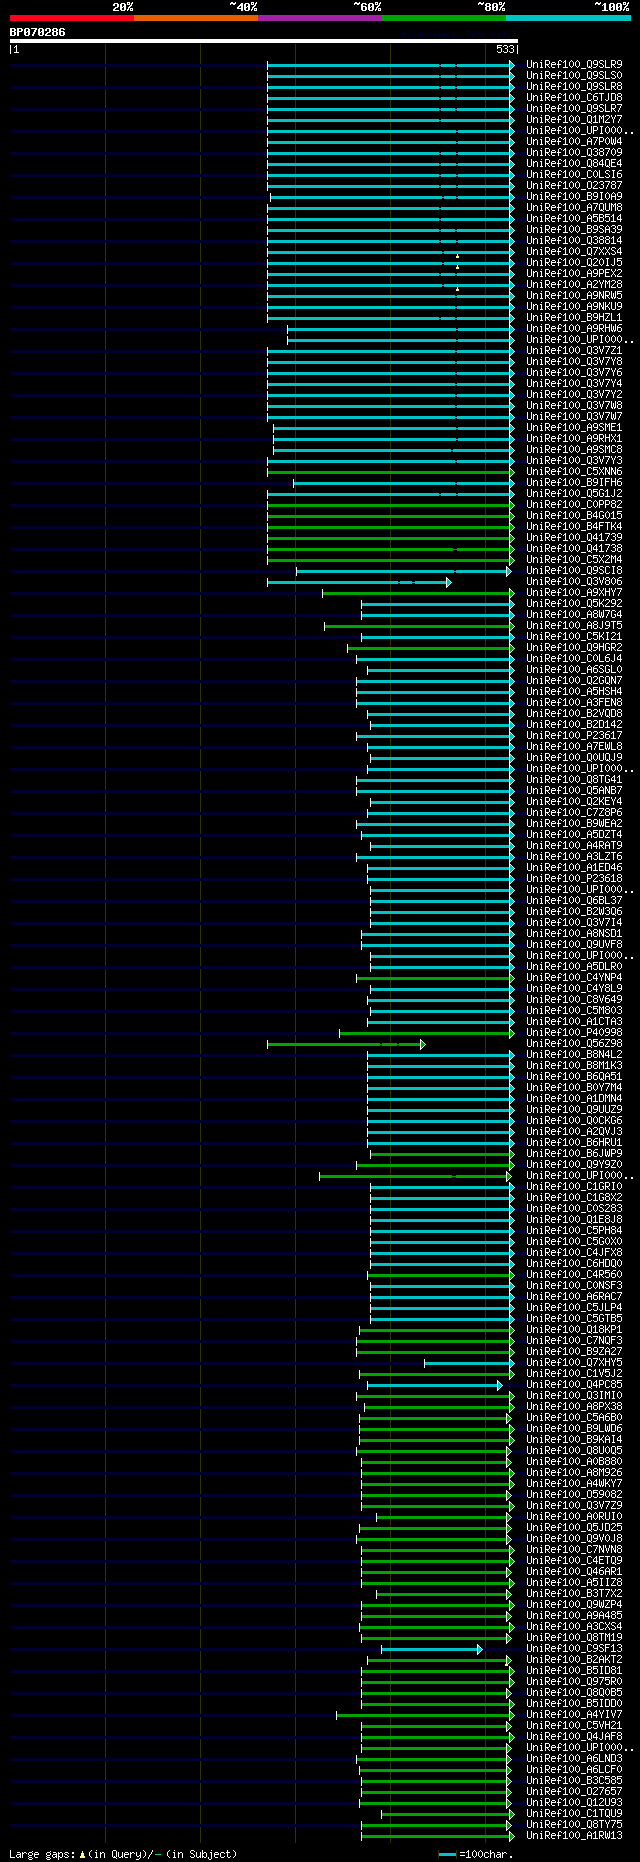Click UniRef100_A9XHY7 subject name
Viewport: 640px width, 1862px height.
tap(574, 593)
